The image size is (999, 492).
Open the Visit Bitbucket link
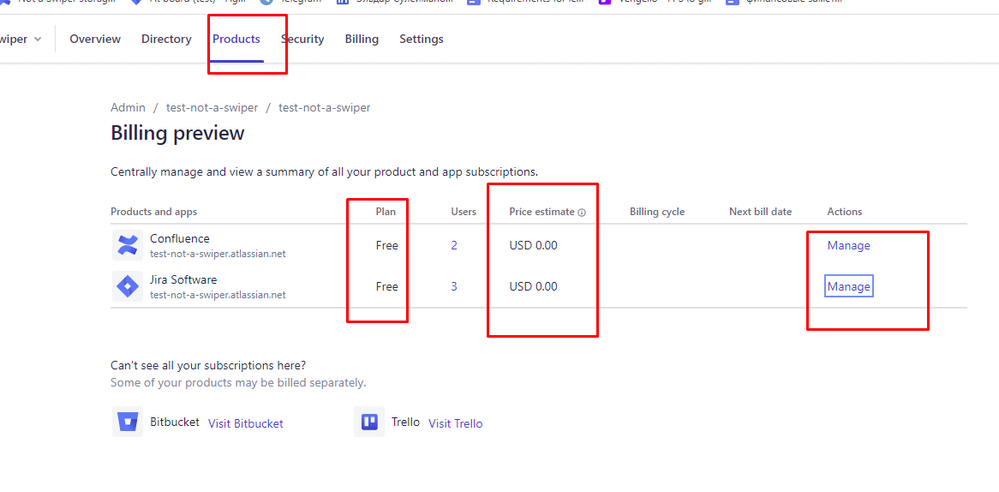[x=246, y=423]
